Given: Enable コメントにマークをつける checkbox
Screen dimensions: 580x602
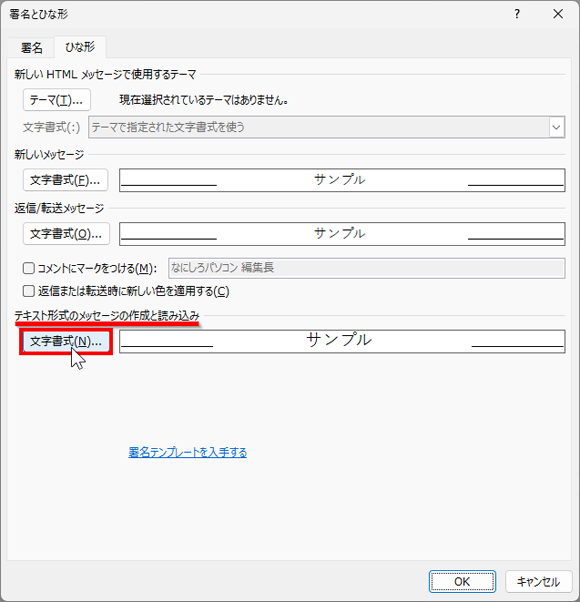Looking at the screenshot, I should (x=29, y=268).
